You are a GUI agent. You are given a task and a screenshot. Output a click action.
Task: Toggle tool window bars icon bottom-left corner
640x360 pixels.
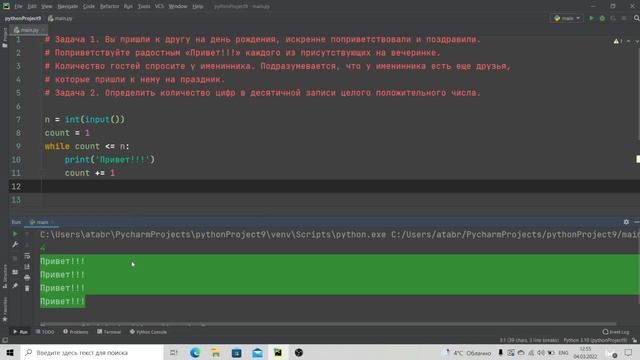point(4,340)
